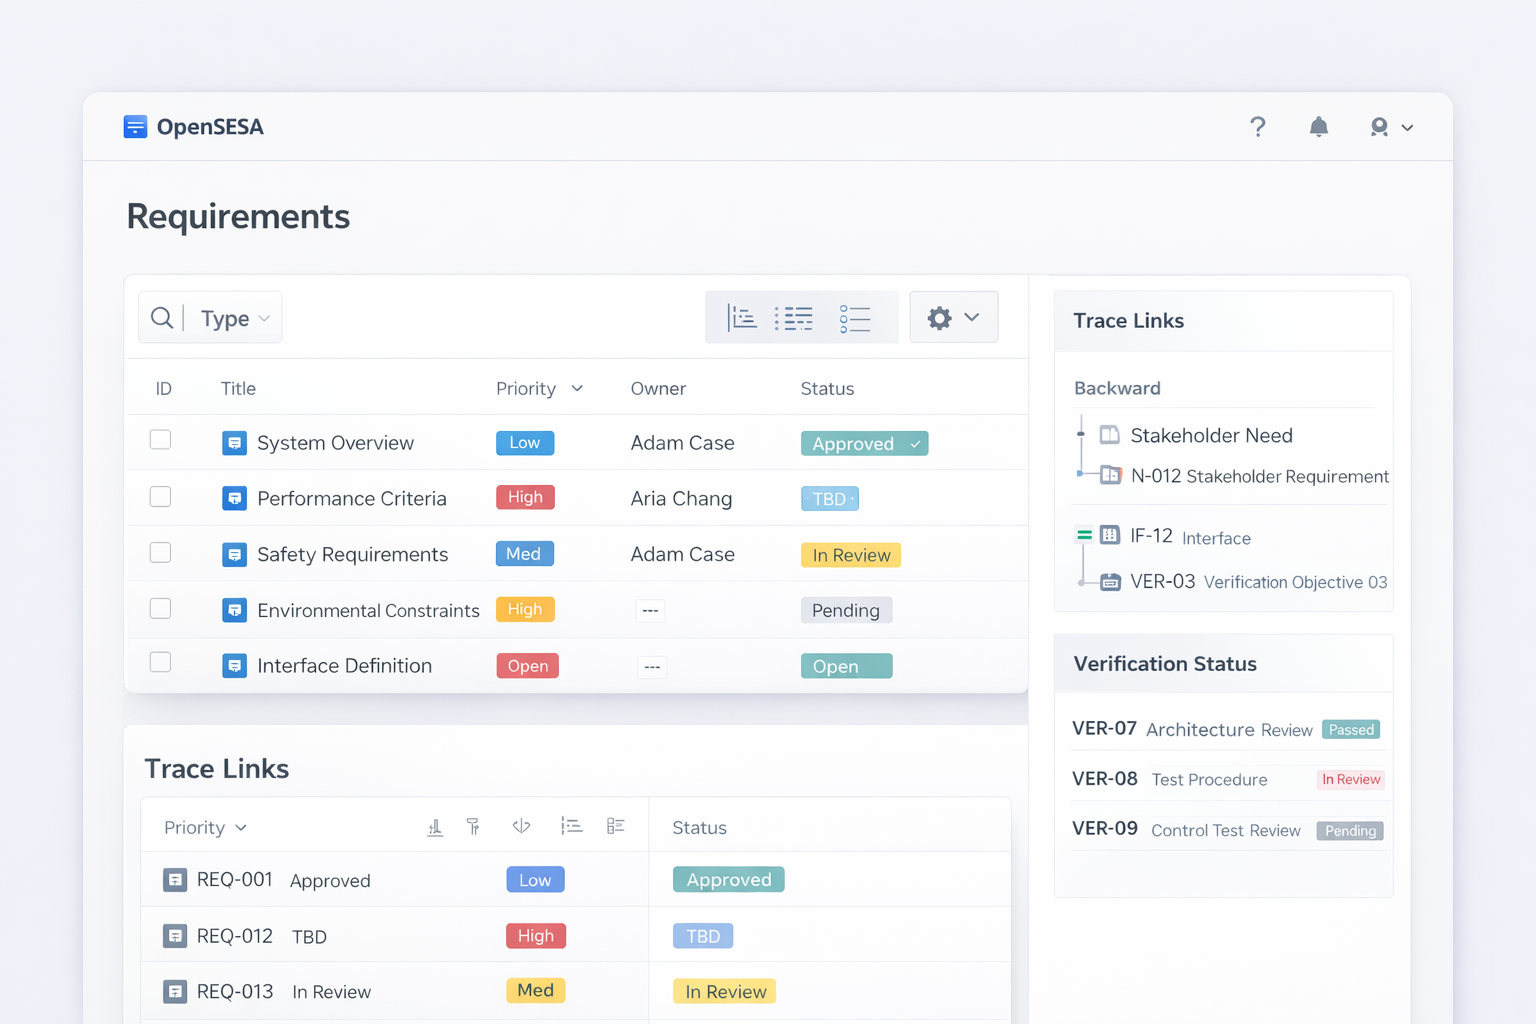Click Performance Criteria requirement icon

pyautogui.click(x=234, y=498)
